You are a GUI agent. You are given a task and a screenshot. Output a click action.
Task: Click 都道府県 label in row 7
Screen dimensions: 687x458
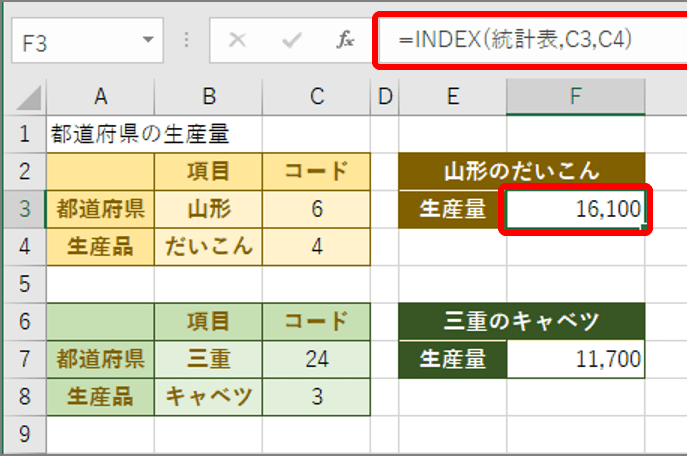click(100, 359)
